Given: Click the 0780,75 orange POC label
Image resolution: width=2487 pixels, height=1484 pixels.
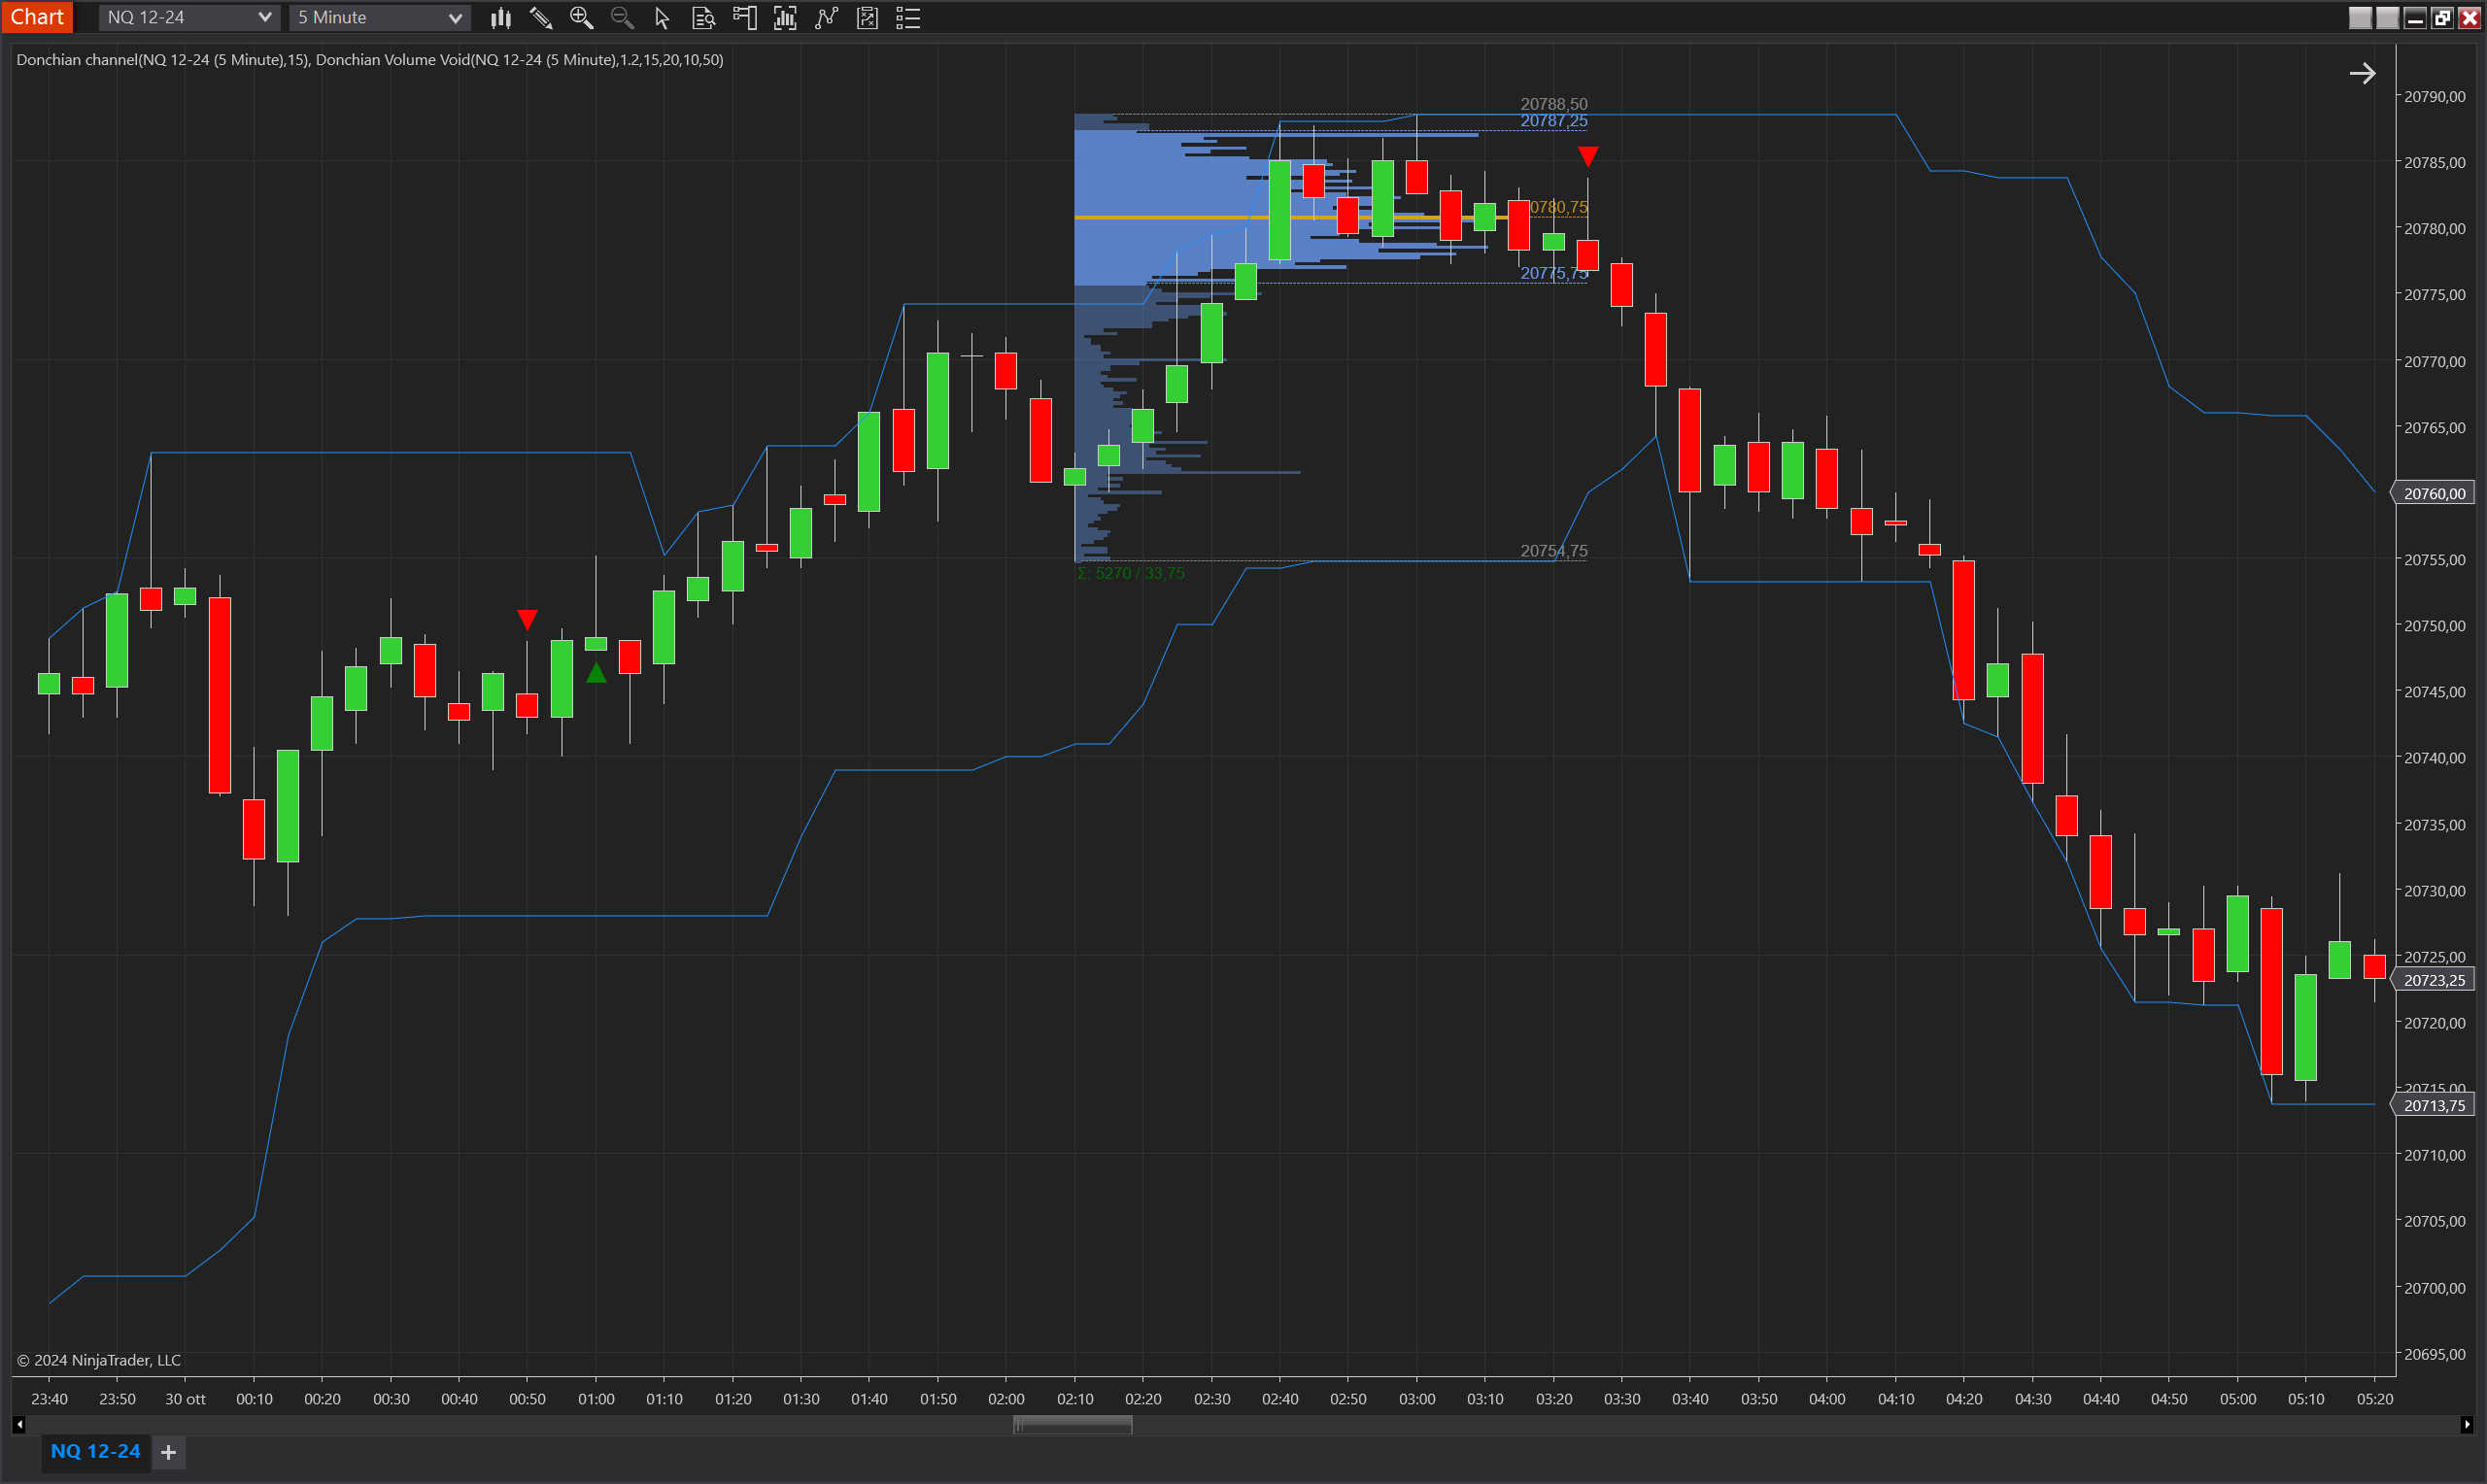Looking at the screenshot, I should (x=1558, y=207).
